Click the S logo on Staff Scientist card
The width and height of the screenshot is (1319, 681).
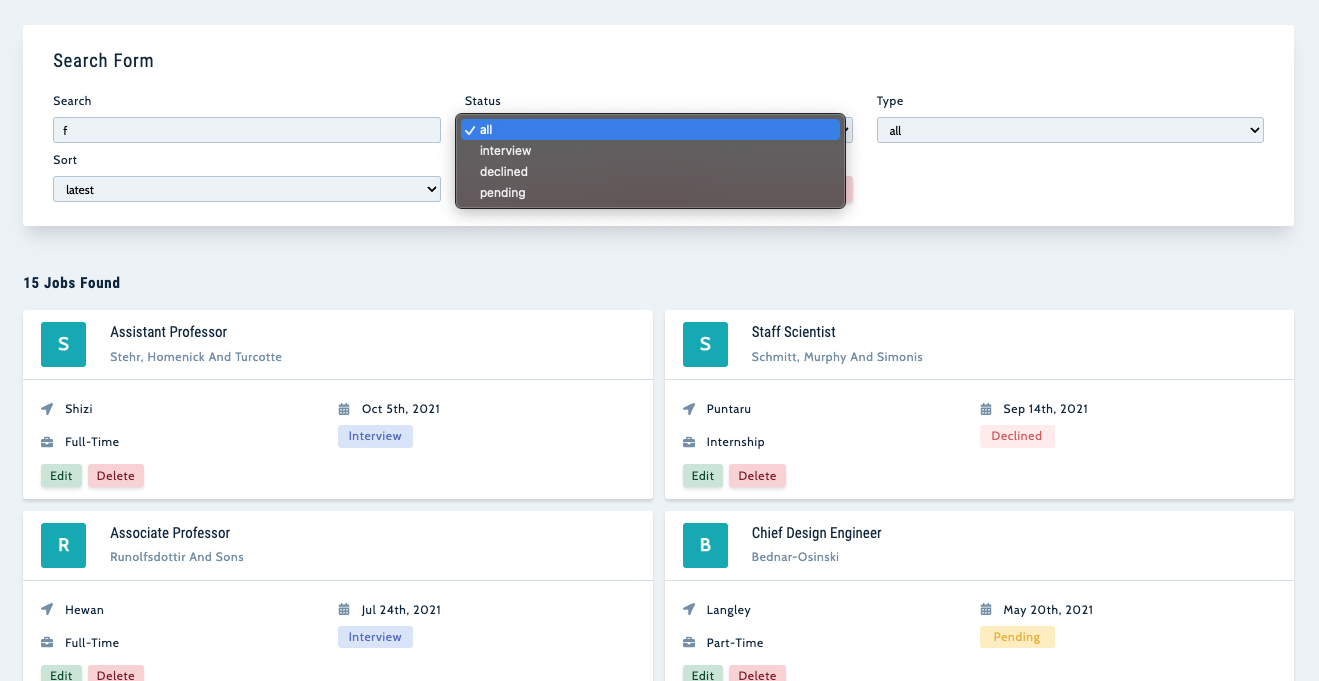705,344
